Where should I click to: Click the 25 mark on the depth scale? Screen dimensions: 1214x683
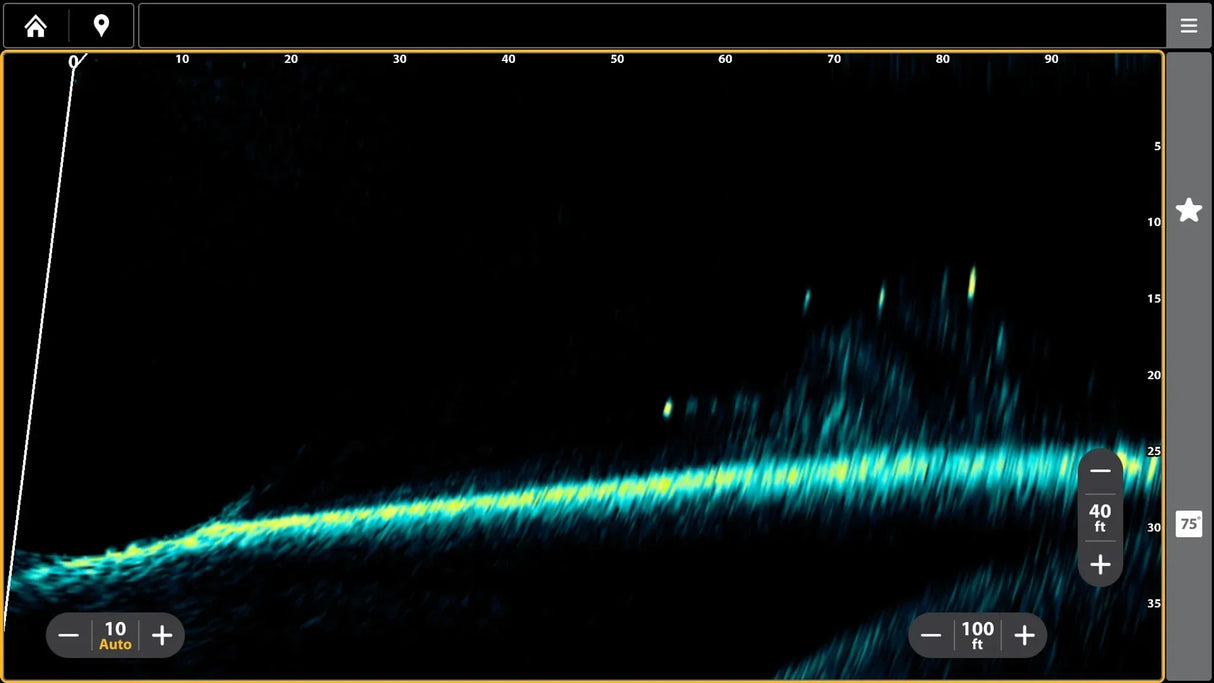[x=1151, y=452]
